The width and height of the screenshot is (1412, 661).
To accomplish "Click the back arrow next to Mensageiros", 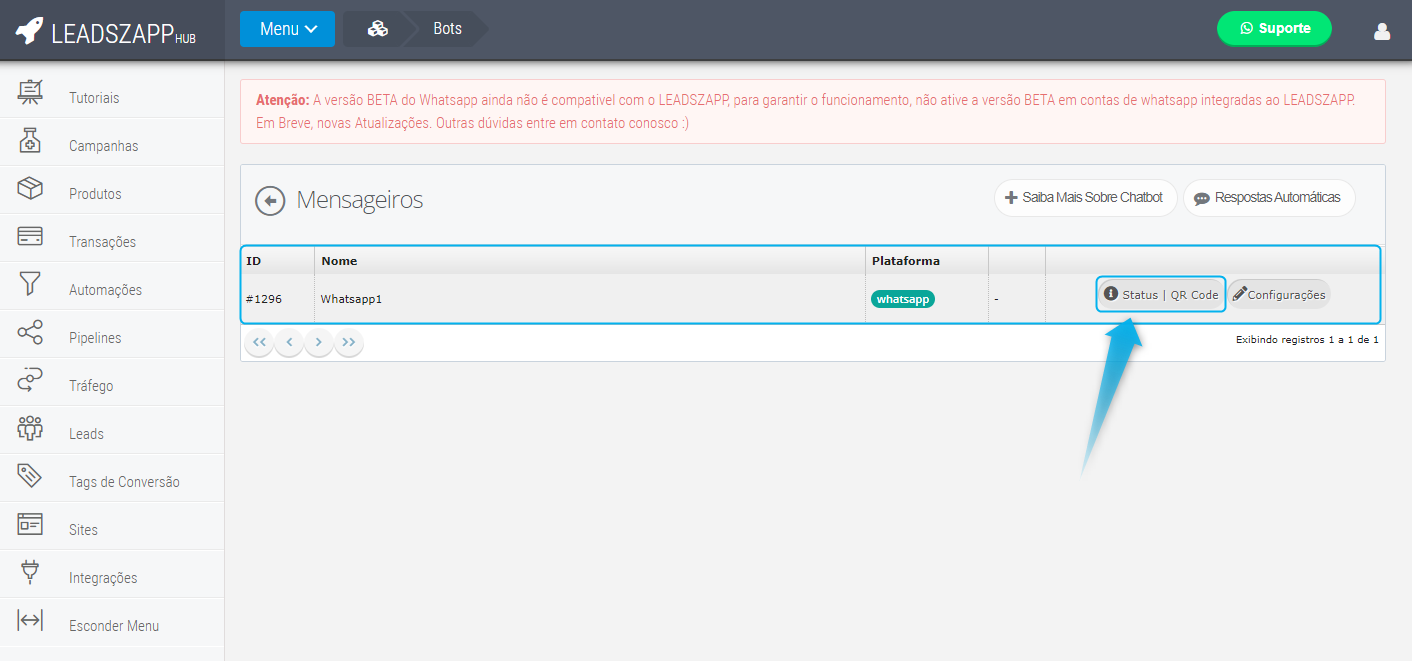I will [270, 201].
